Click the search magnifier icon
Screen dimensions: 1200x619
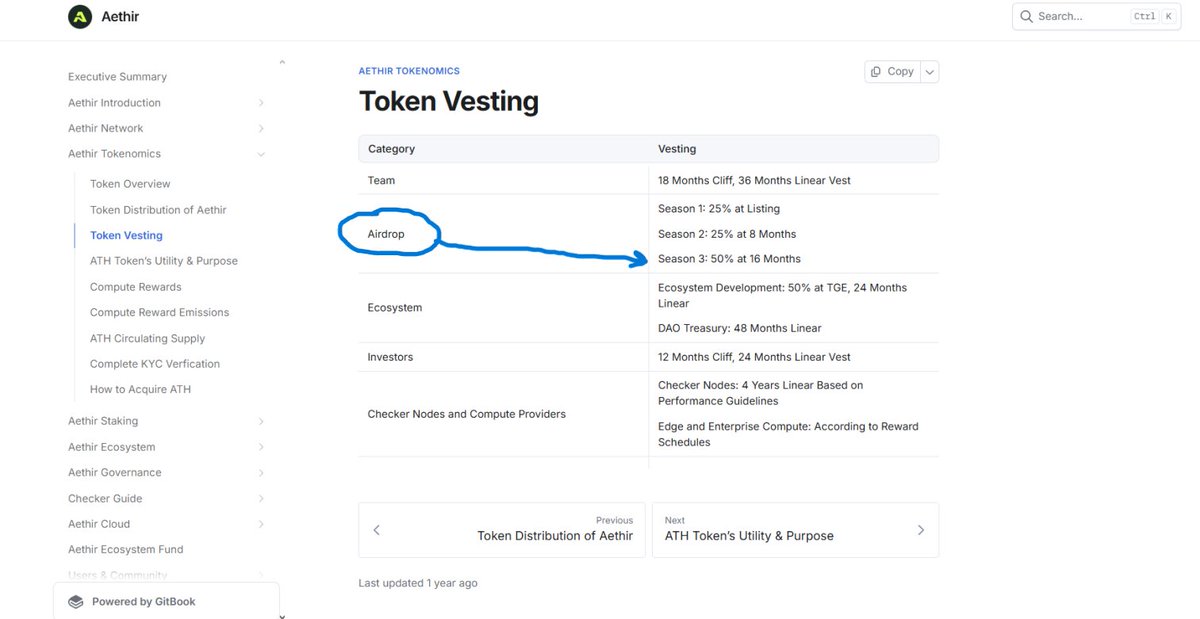[x=1026, y=16]
